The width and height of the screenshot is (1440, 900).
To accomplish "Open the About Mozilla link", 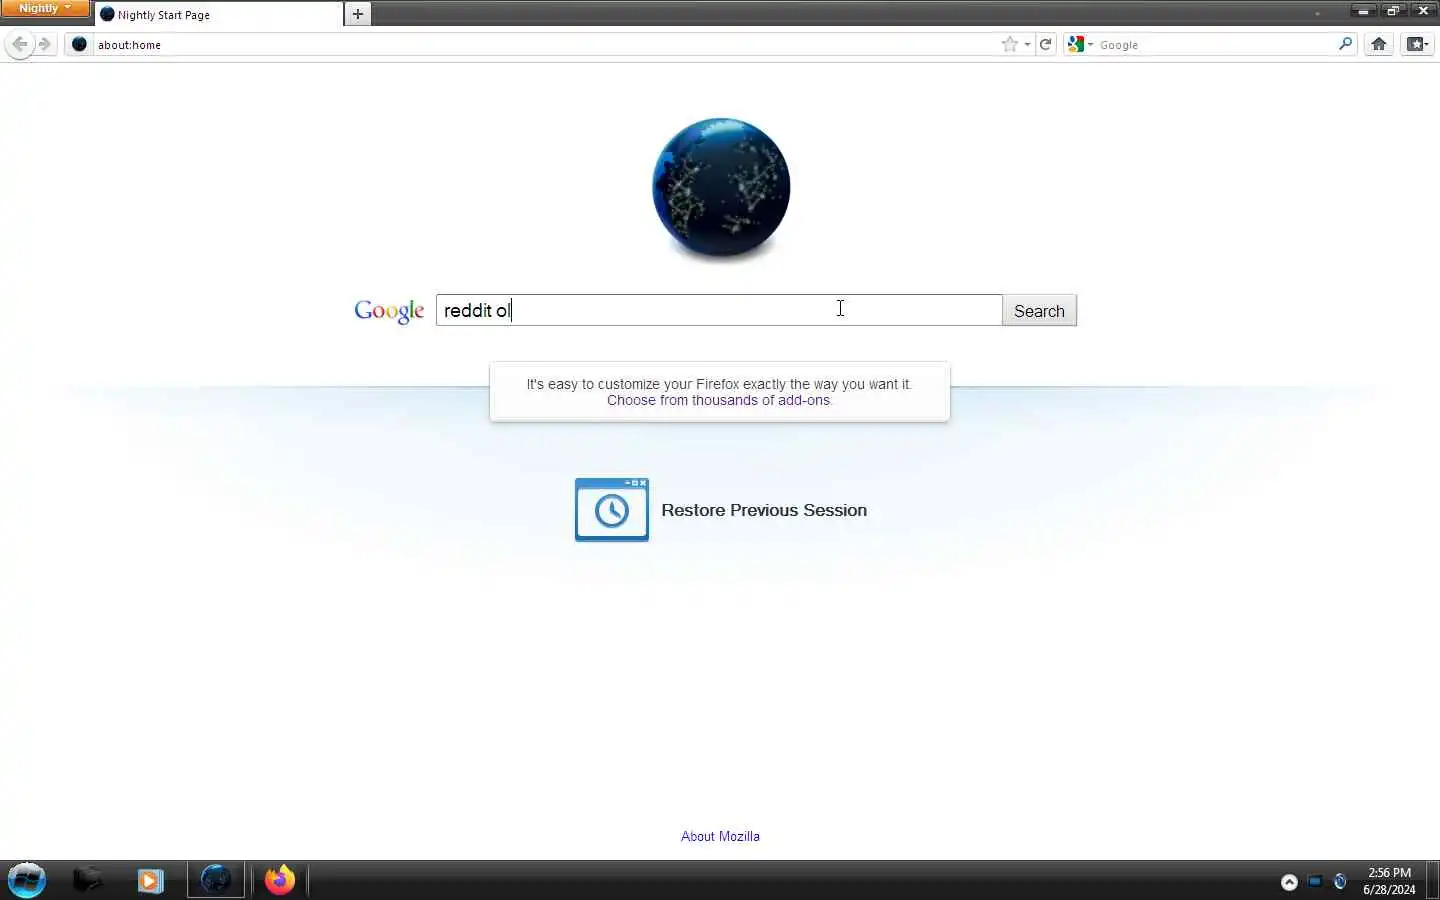I will [x=720, y=836].
